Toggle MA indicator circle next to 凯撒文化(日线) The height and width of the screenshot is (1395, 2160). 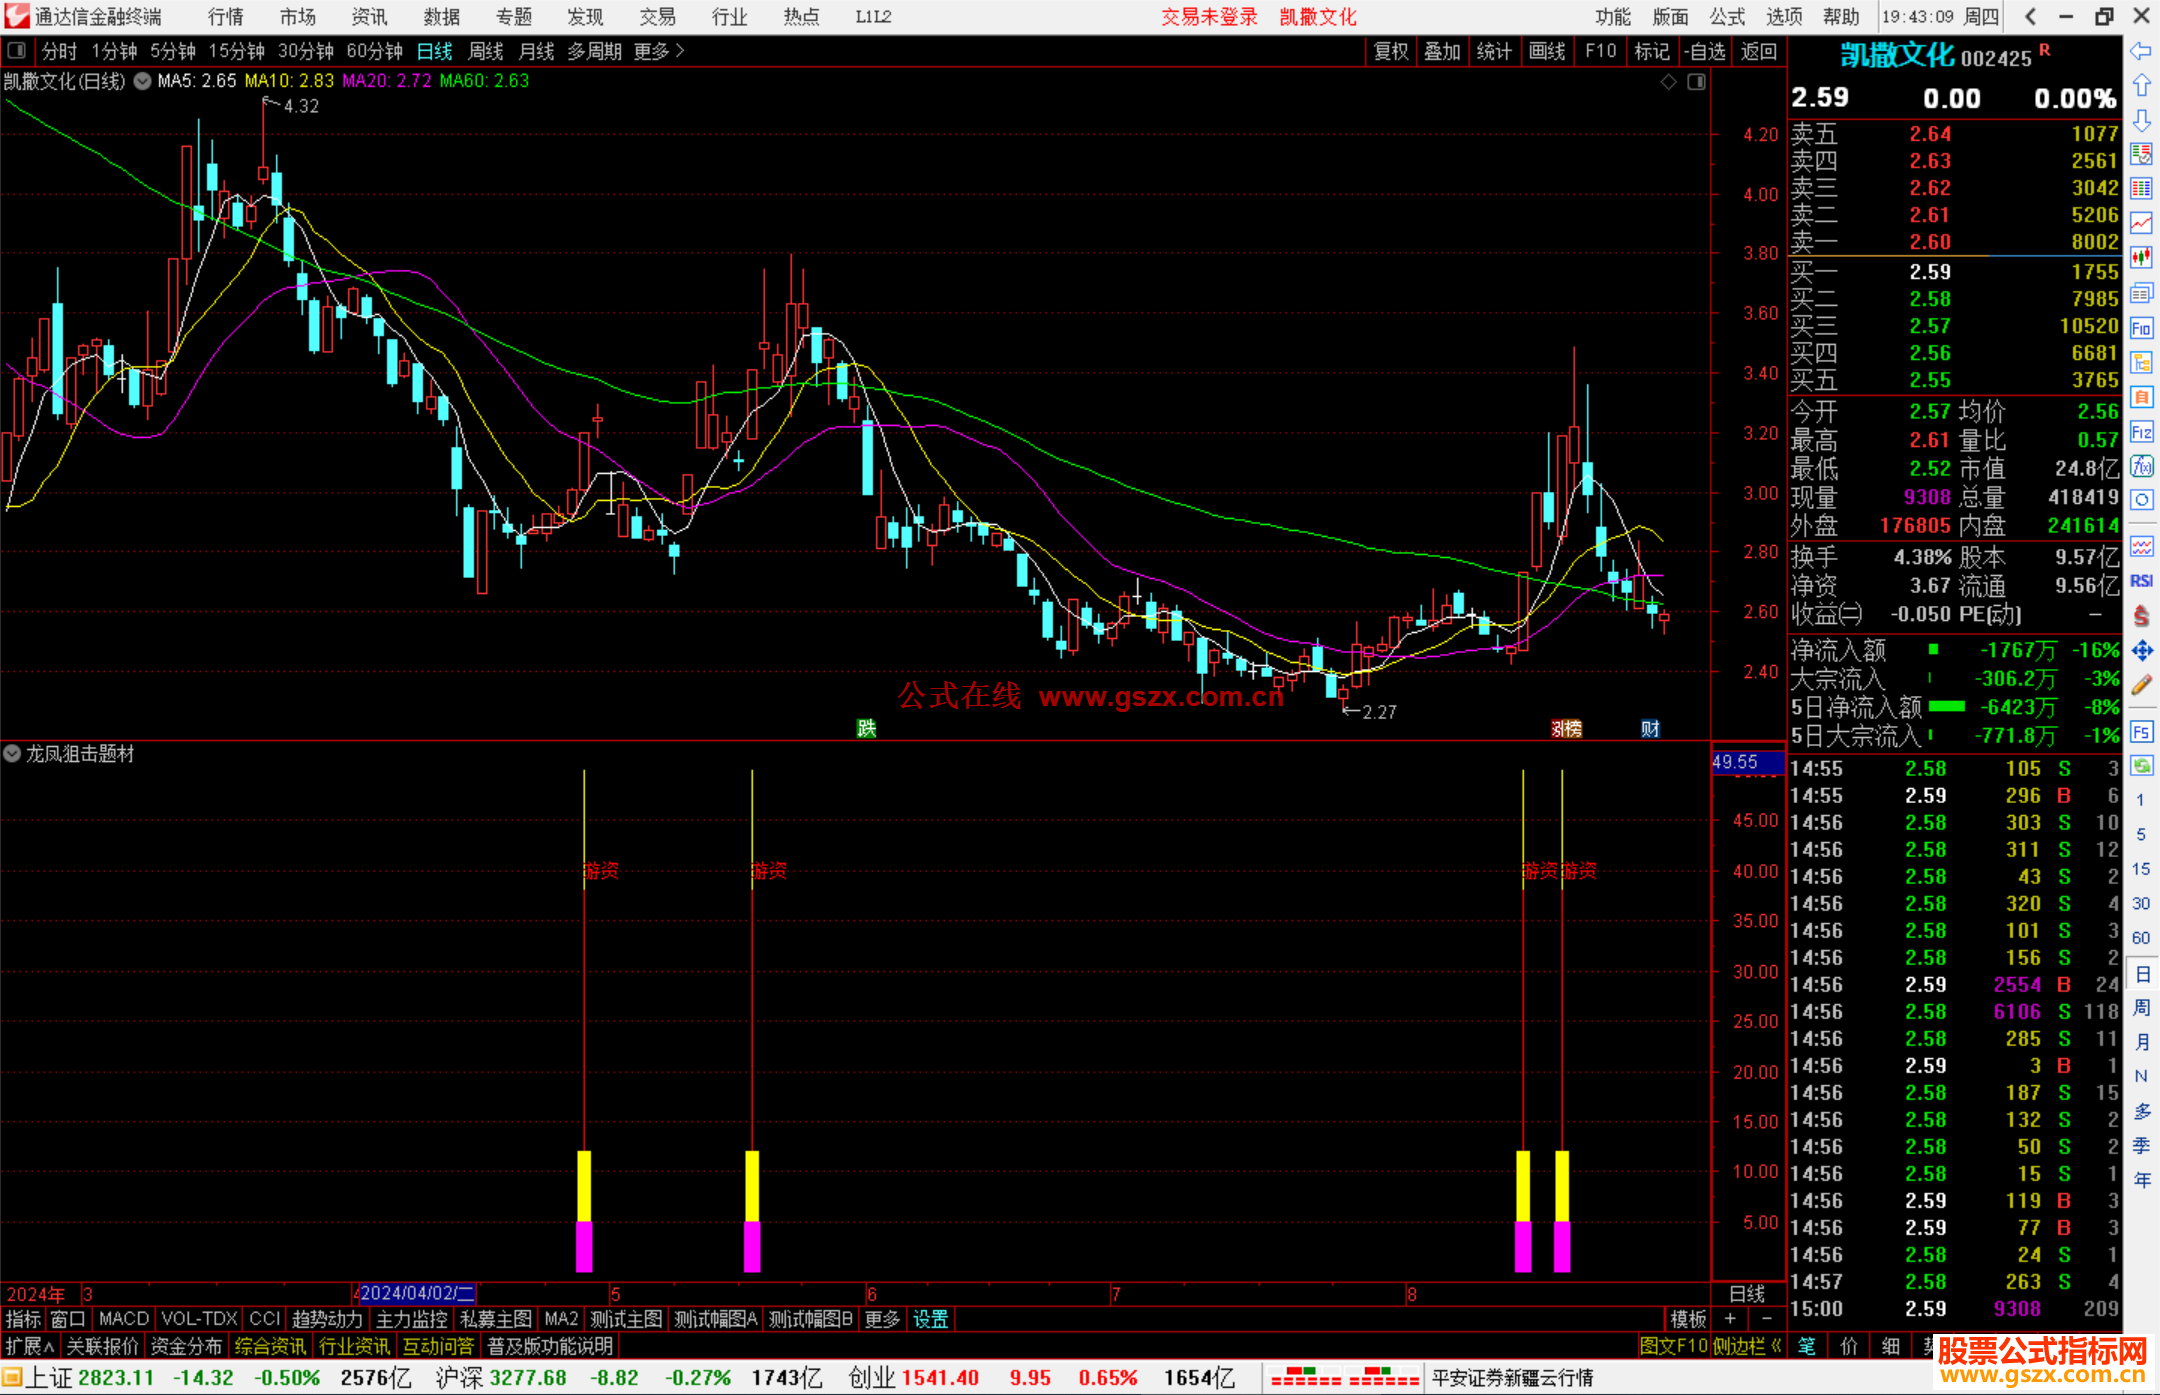pos(142,81)
